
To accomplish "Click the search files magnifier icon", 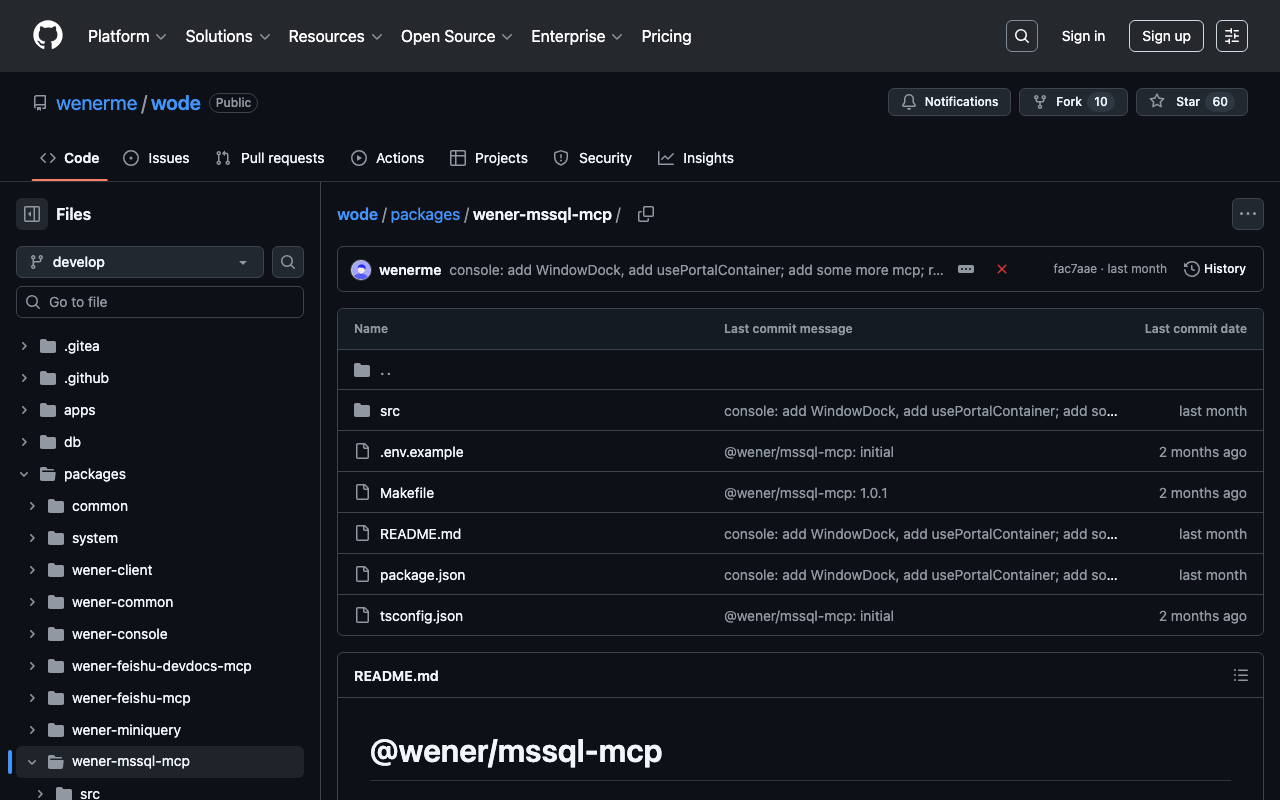I will coord(288,262).
